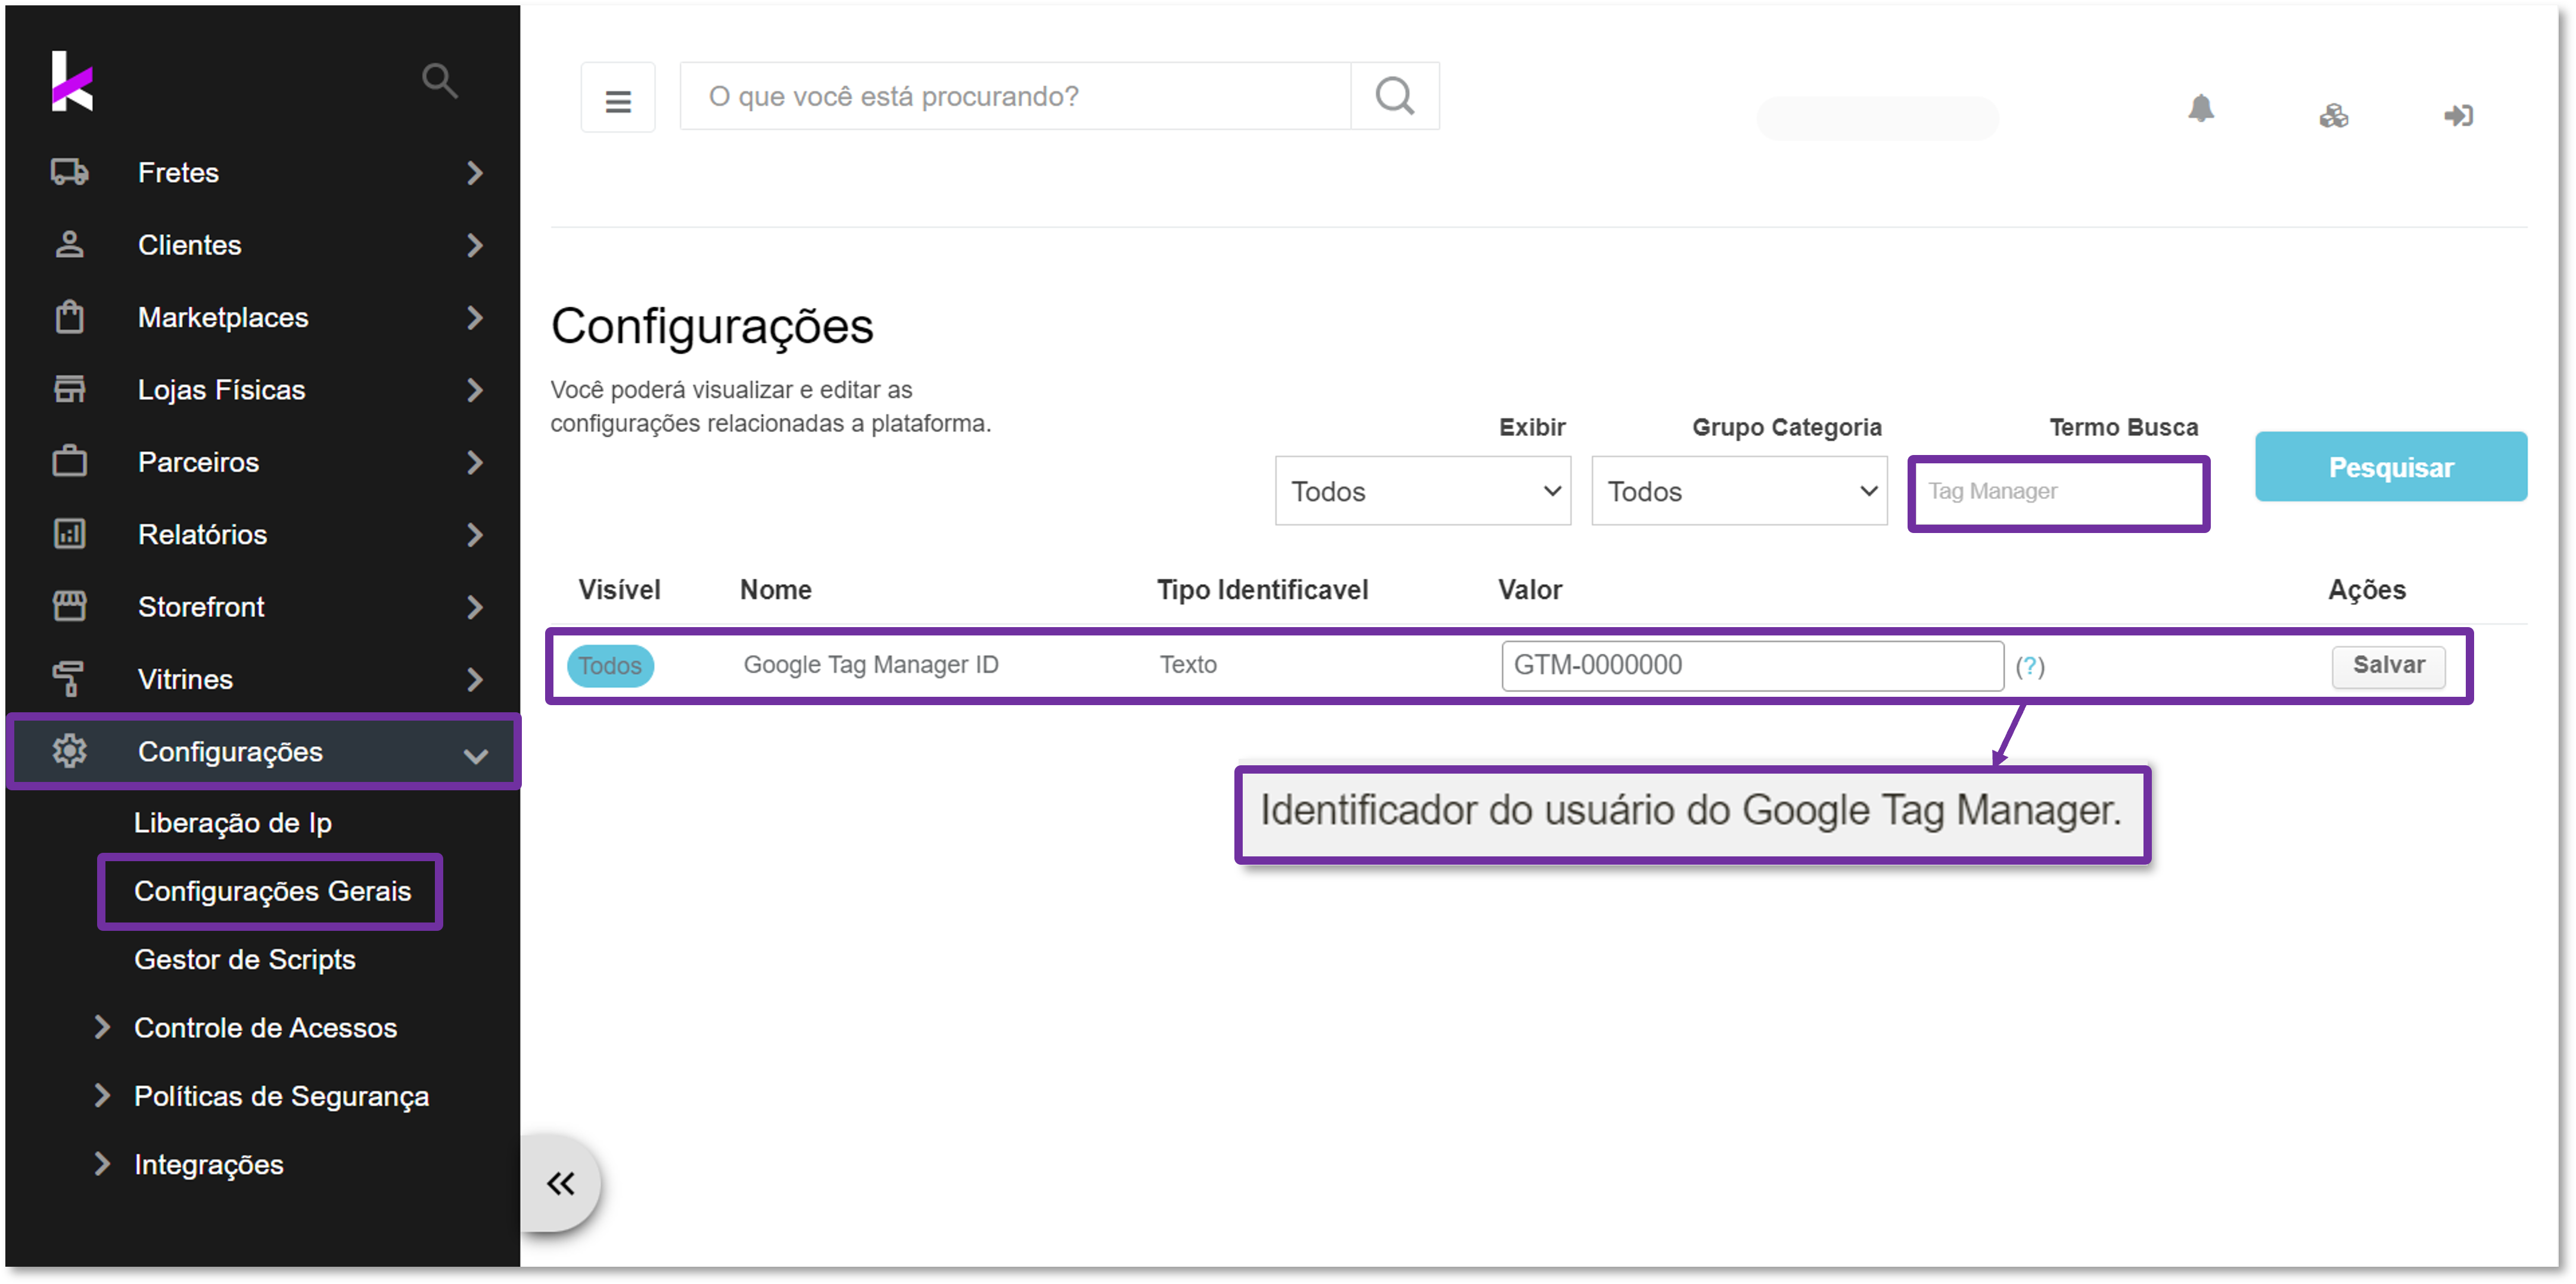Click the Lojas Físicas store icon
Viewport: 2576px width, 1284px height.
(x=70, y=389)
